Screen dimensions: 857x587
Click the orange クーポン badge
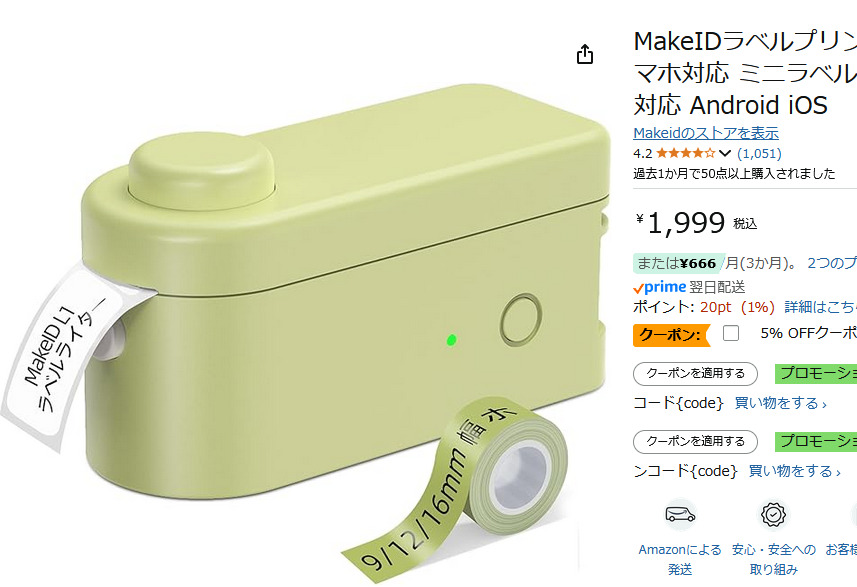coord(670,334)
